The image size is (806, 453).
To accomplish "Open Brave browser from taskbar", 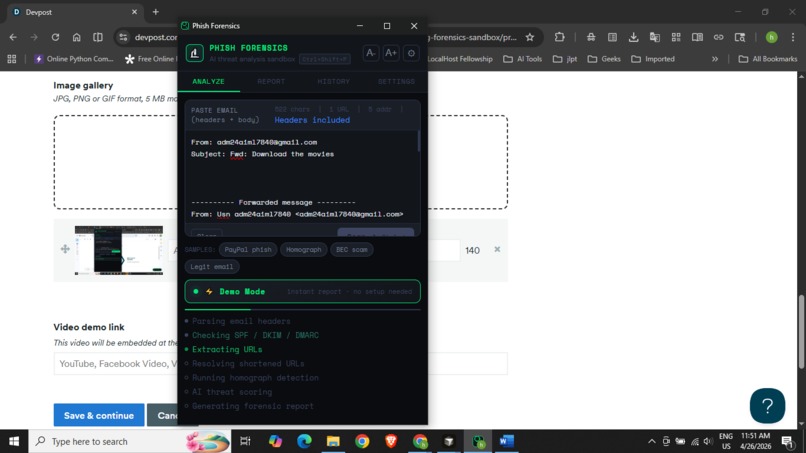I will pyautogui.click(x=391, y=441).
